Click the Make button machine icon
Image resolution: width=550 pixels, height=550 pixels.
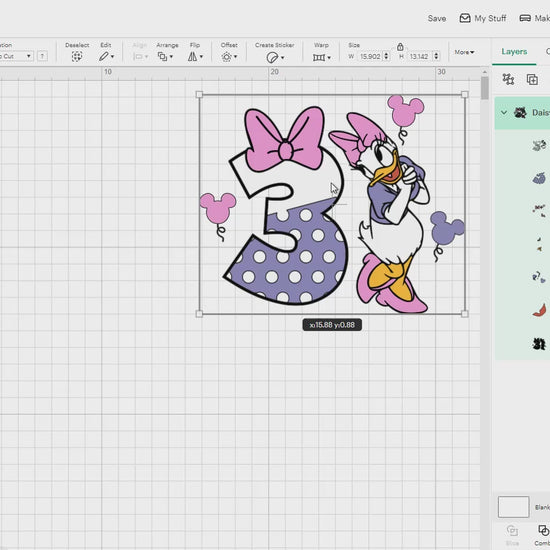525,18
